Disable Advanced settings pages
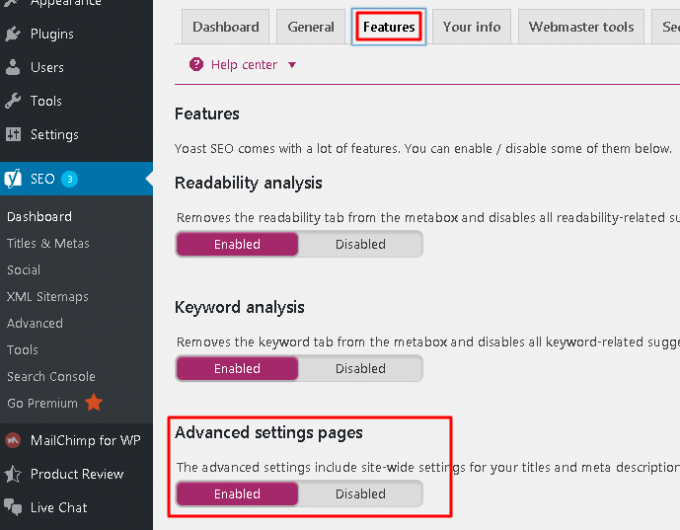Image resolution: width=680 pixels, height=530 pixels. pos(360,494)
